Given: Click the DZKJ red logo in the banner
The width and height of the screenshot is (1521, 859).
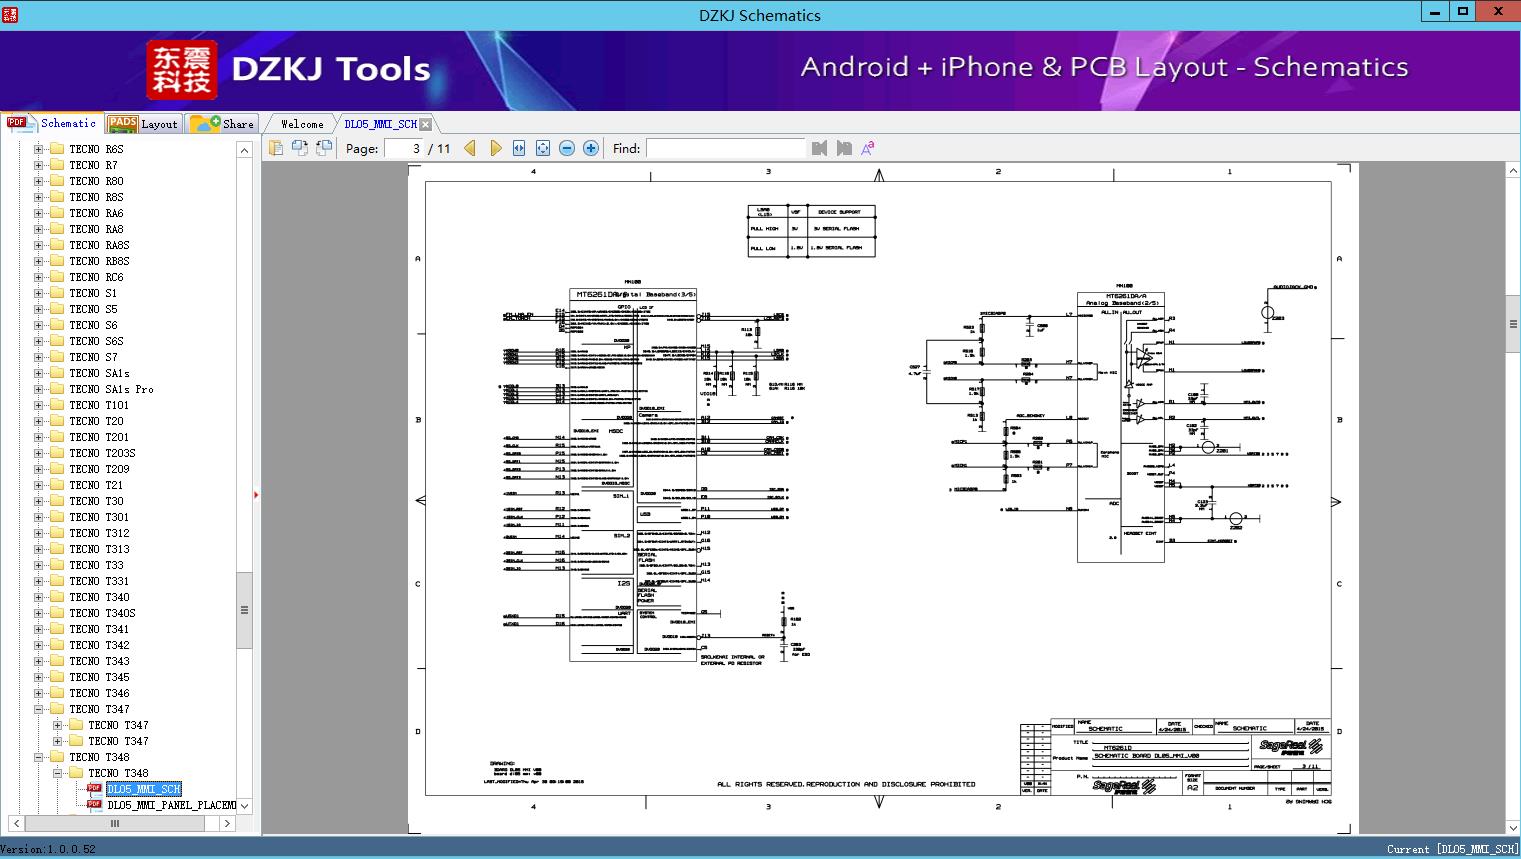Looking at the screenshot, I should click(x=182, y=70).
